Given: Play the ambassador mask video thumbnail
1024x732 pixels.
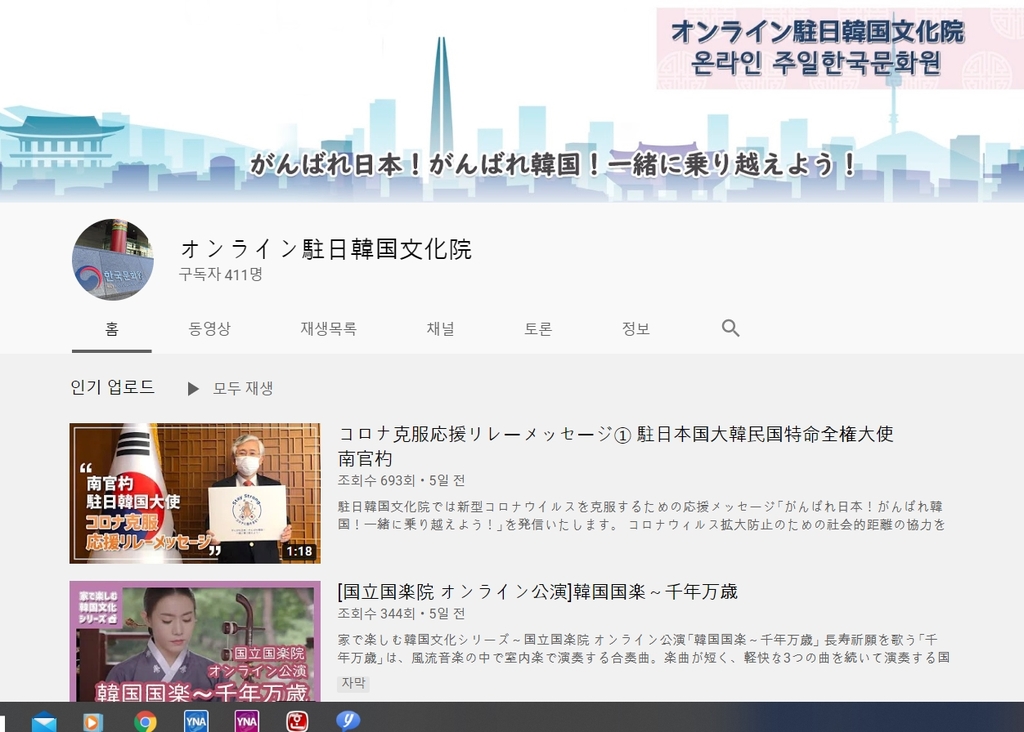Looking at the screenshot, I should (x=195, y=493).
